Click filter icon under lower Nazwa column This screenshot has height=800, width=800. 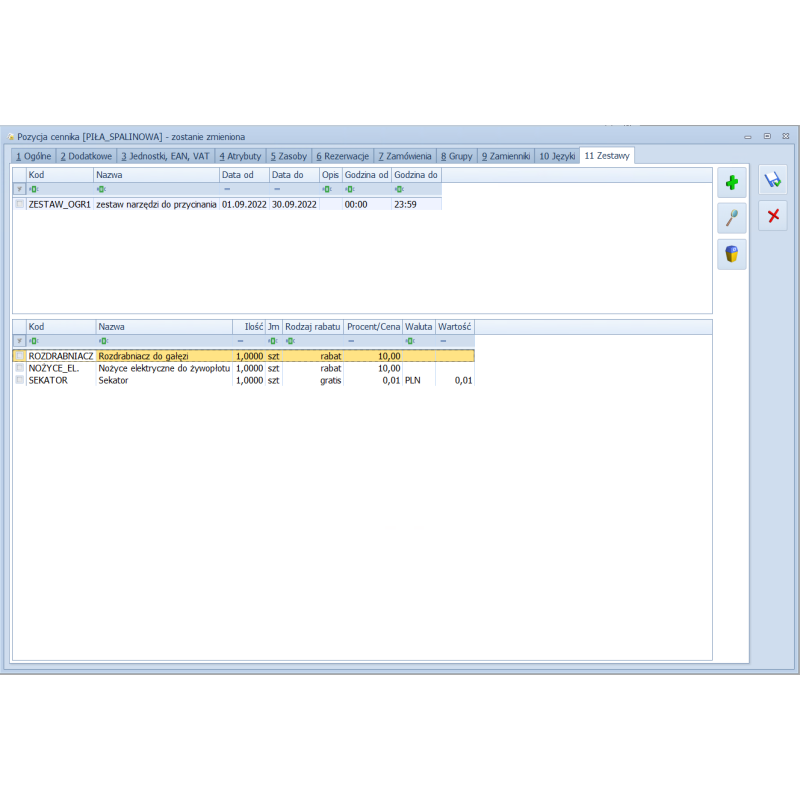pos(102,341)
